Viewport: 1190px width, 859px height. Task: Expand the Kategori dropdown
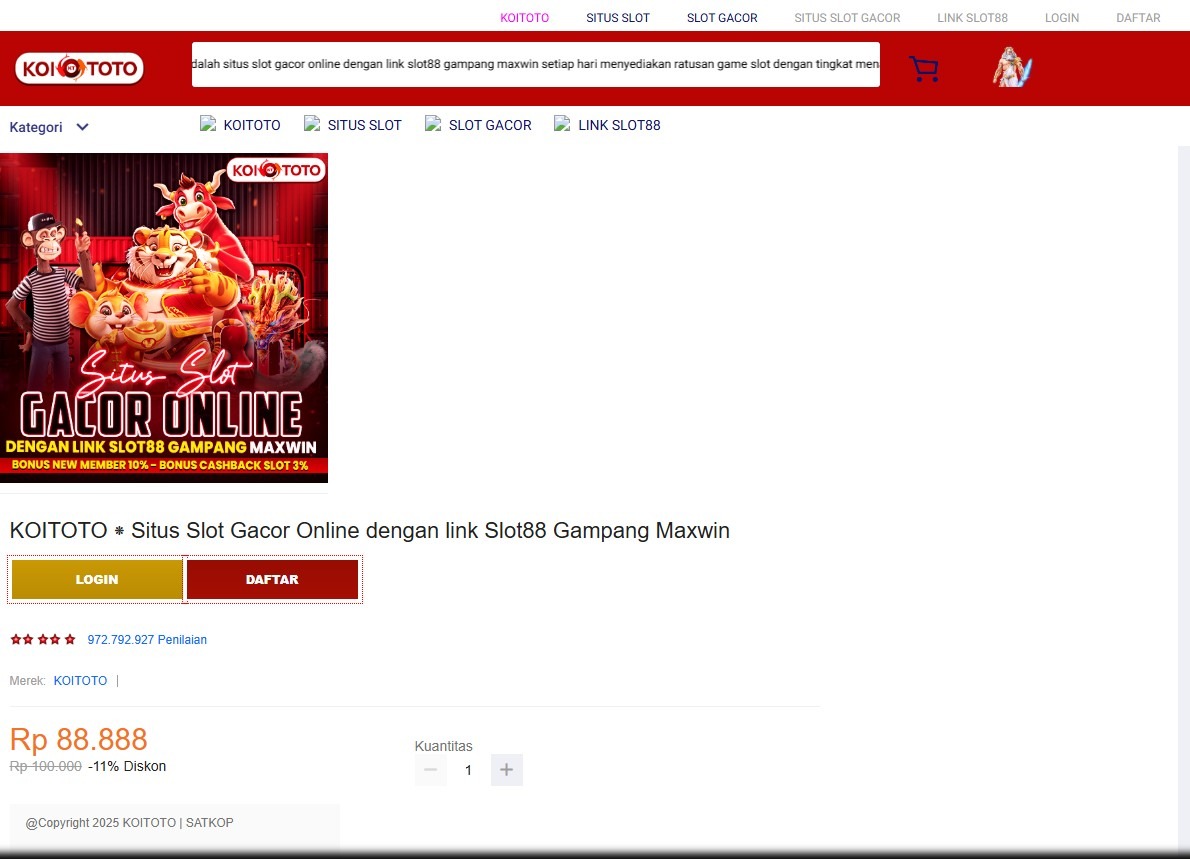click(48, 127)
